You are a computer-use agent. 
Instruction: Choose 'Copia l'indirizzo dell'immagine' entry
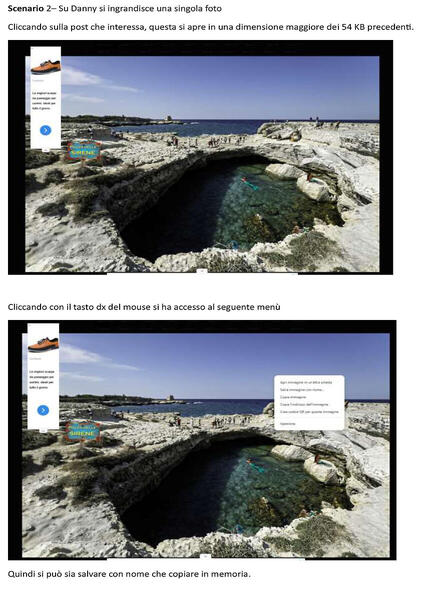304,404
